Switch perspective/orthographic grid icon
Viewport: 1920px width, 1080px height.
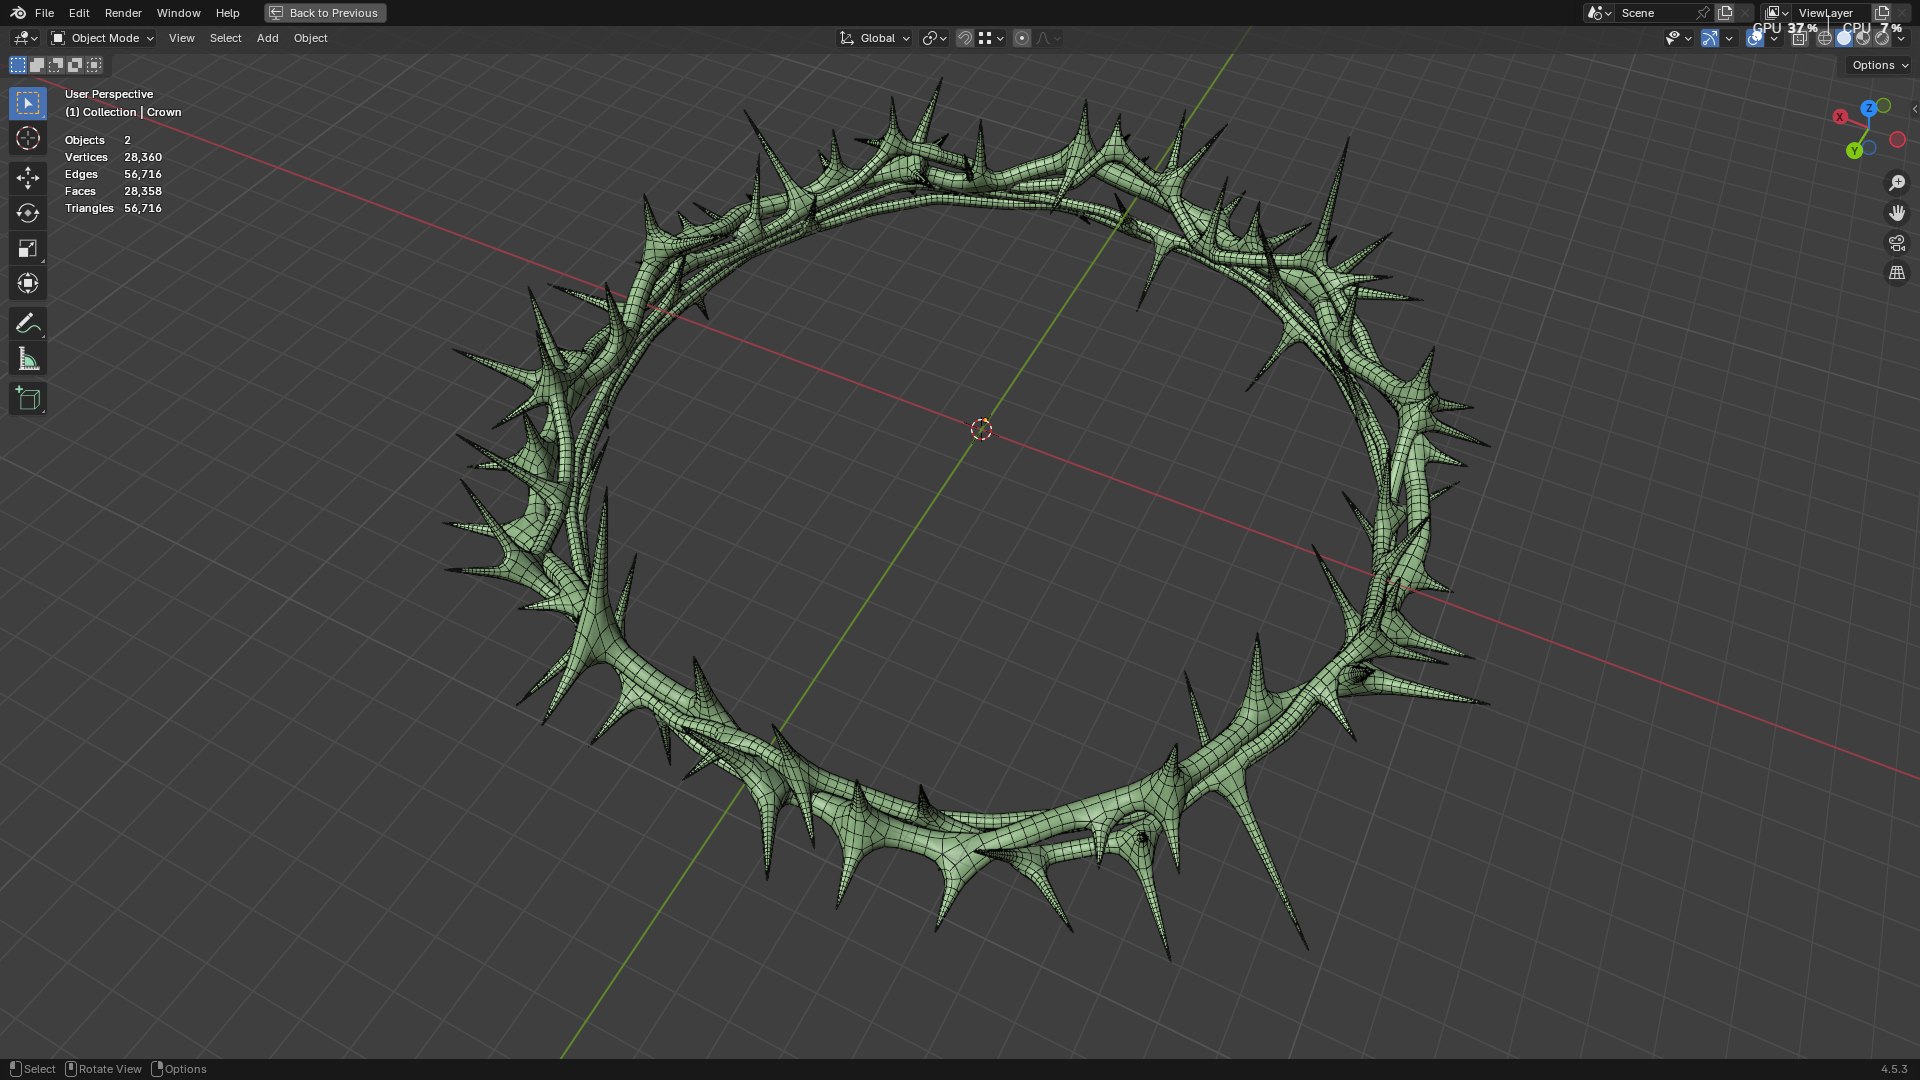[x=1896, y=273]
